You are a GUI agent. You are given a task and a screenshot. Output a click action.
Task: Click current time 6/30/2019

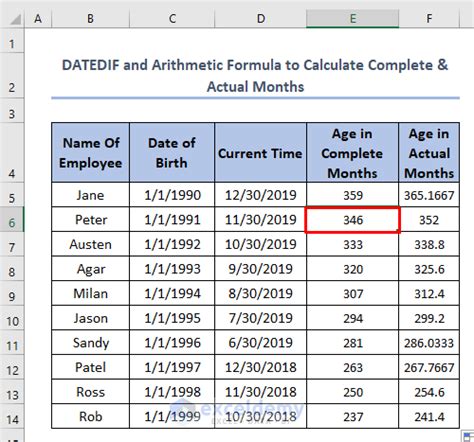coord(261,343)
